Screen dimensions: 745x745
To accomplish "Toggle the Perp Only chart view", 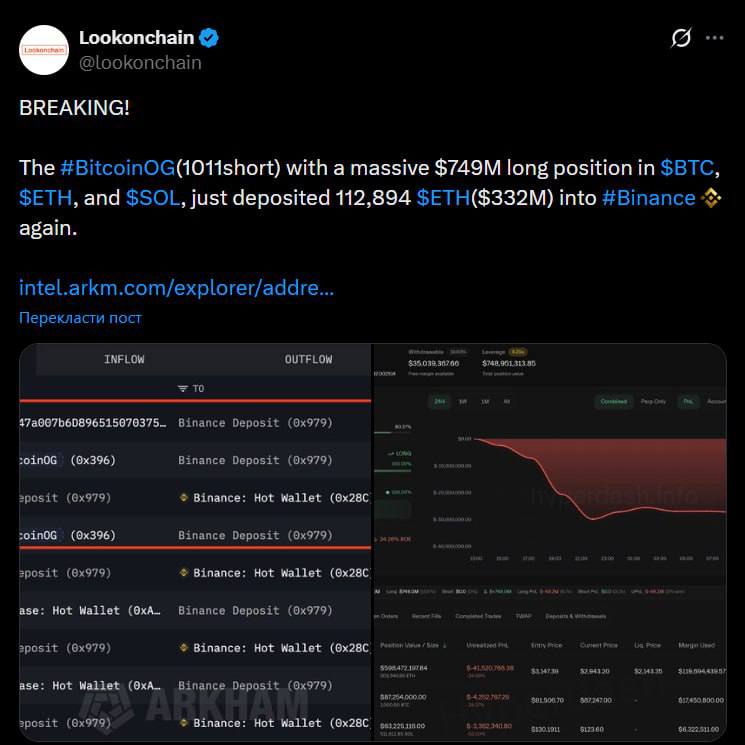I will (x=653, y=402).
